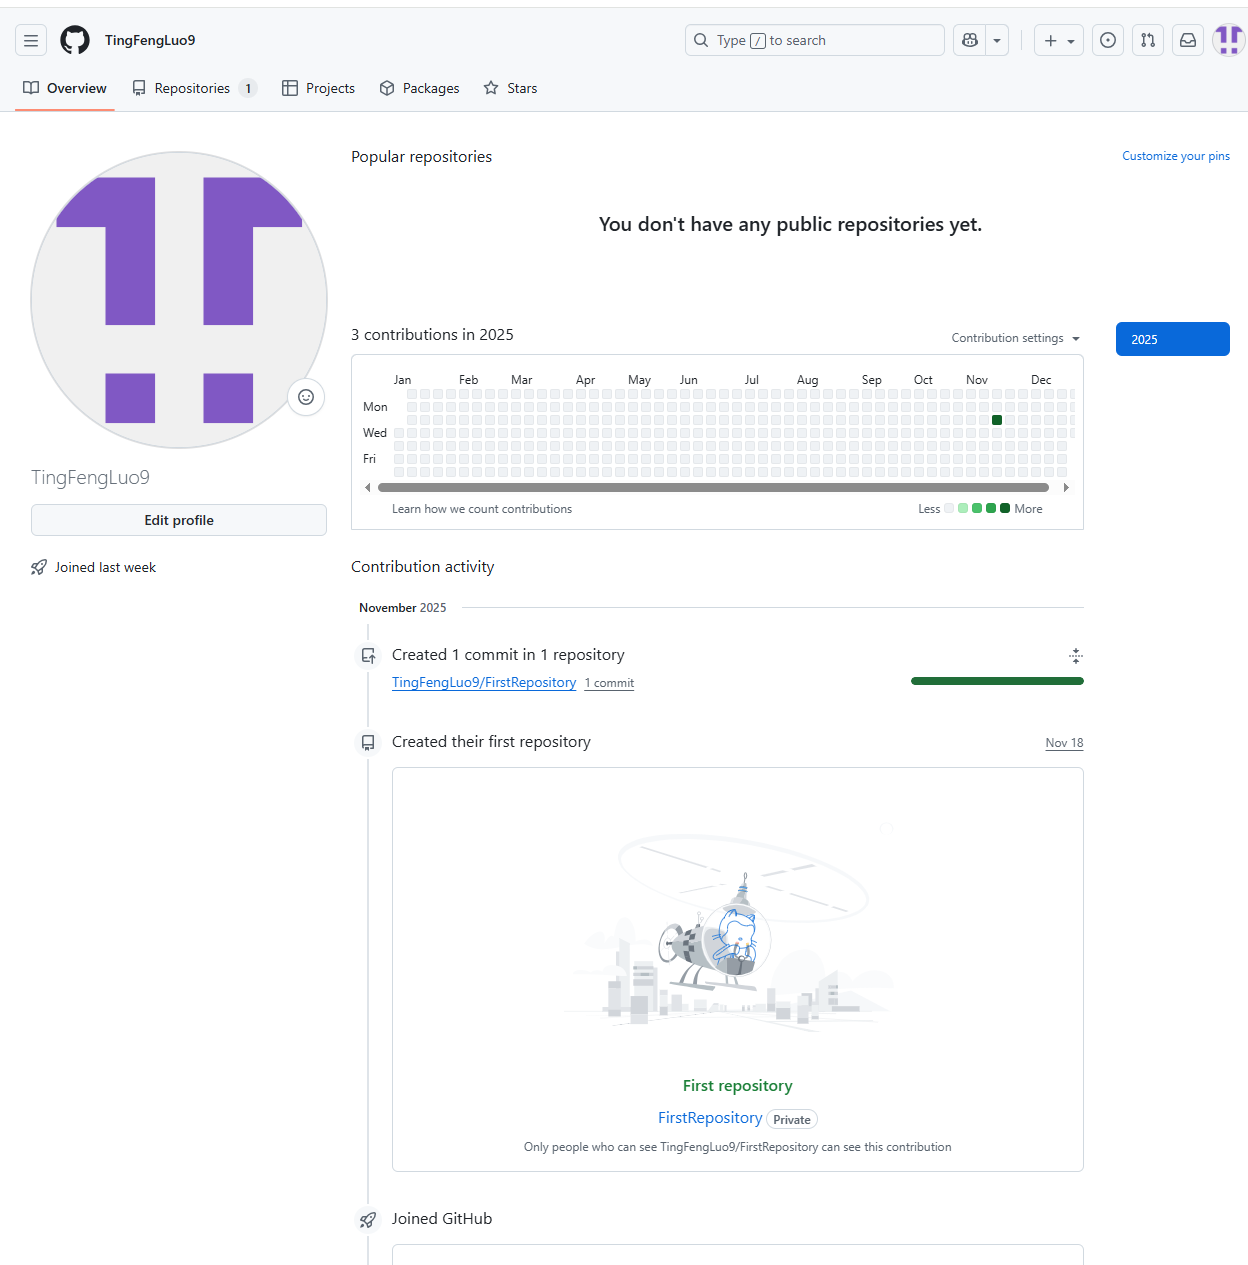Screen dimensions: 1248x1265
Task: Open the Customize your pins link
Action: 1175,156
